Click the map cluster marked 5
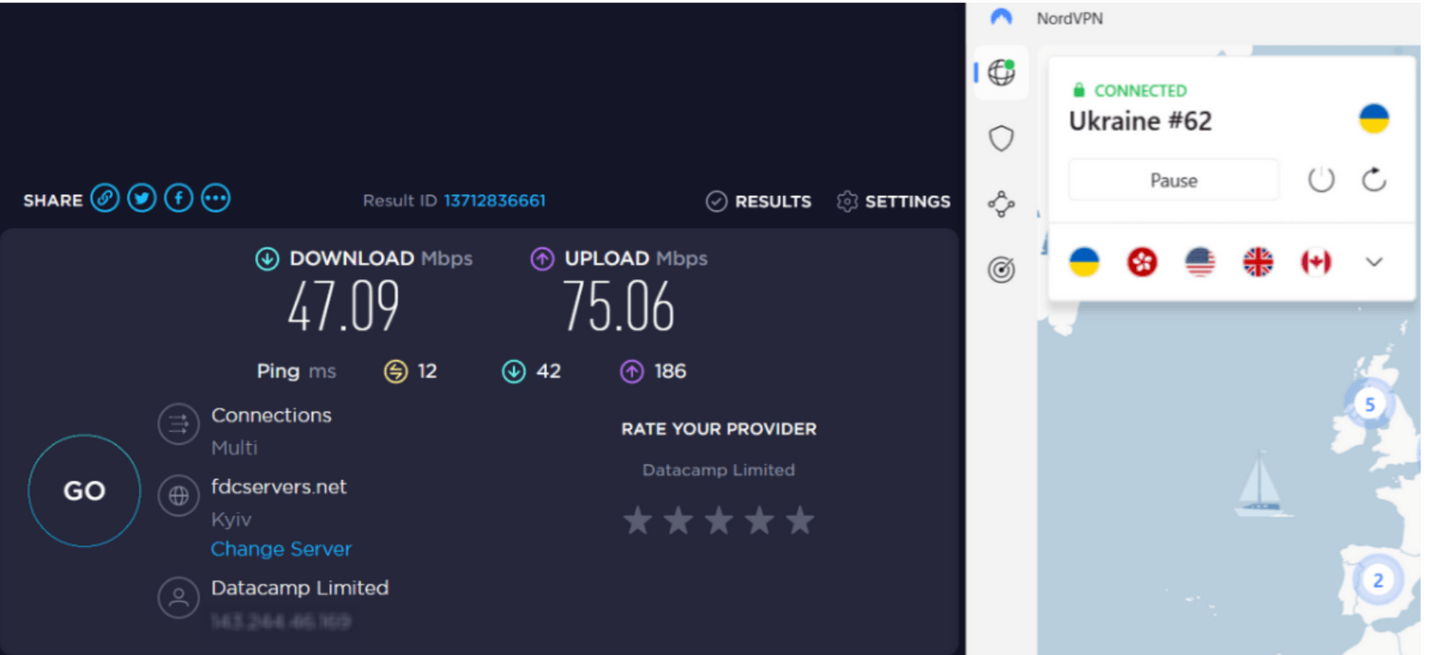This screenshot has height=655, width=1431. point(1370,404)
